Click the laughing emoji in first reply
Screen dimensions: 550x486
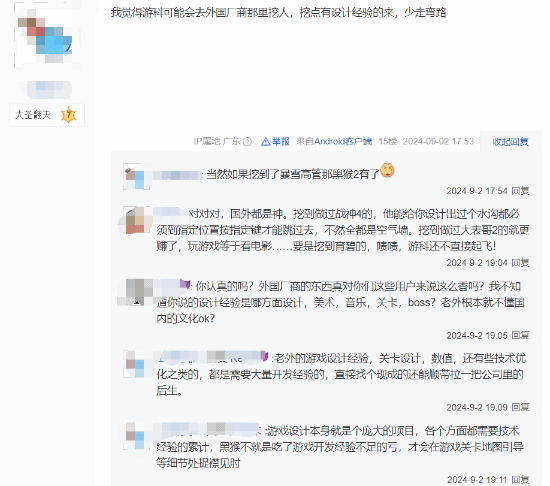(x=387, y=170)
